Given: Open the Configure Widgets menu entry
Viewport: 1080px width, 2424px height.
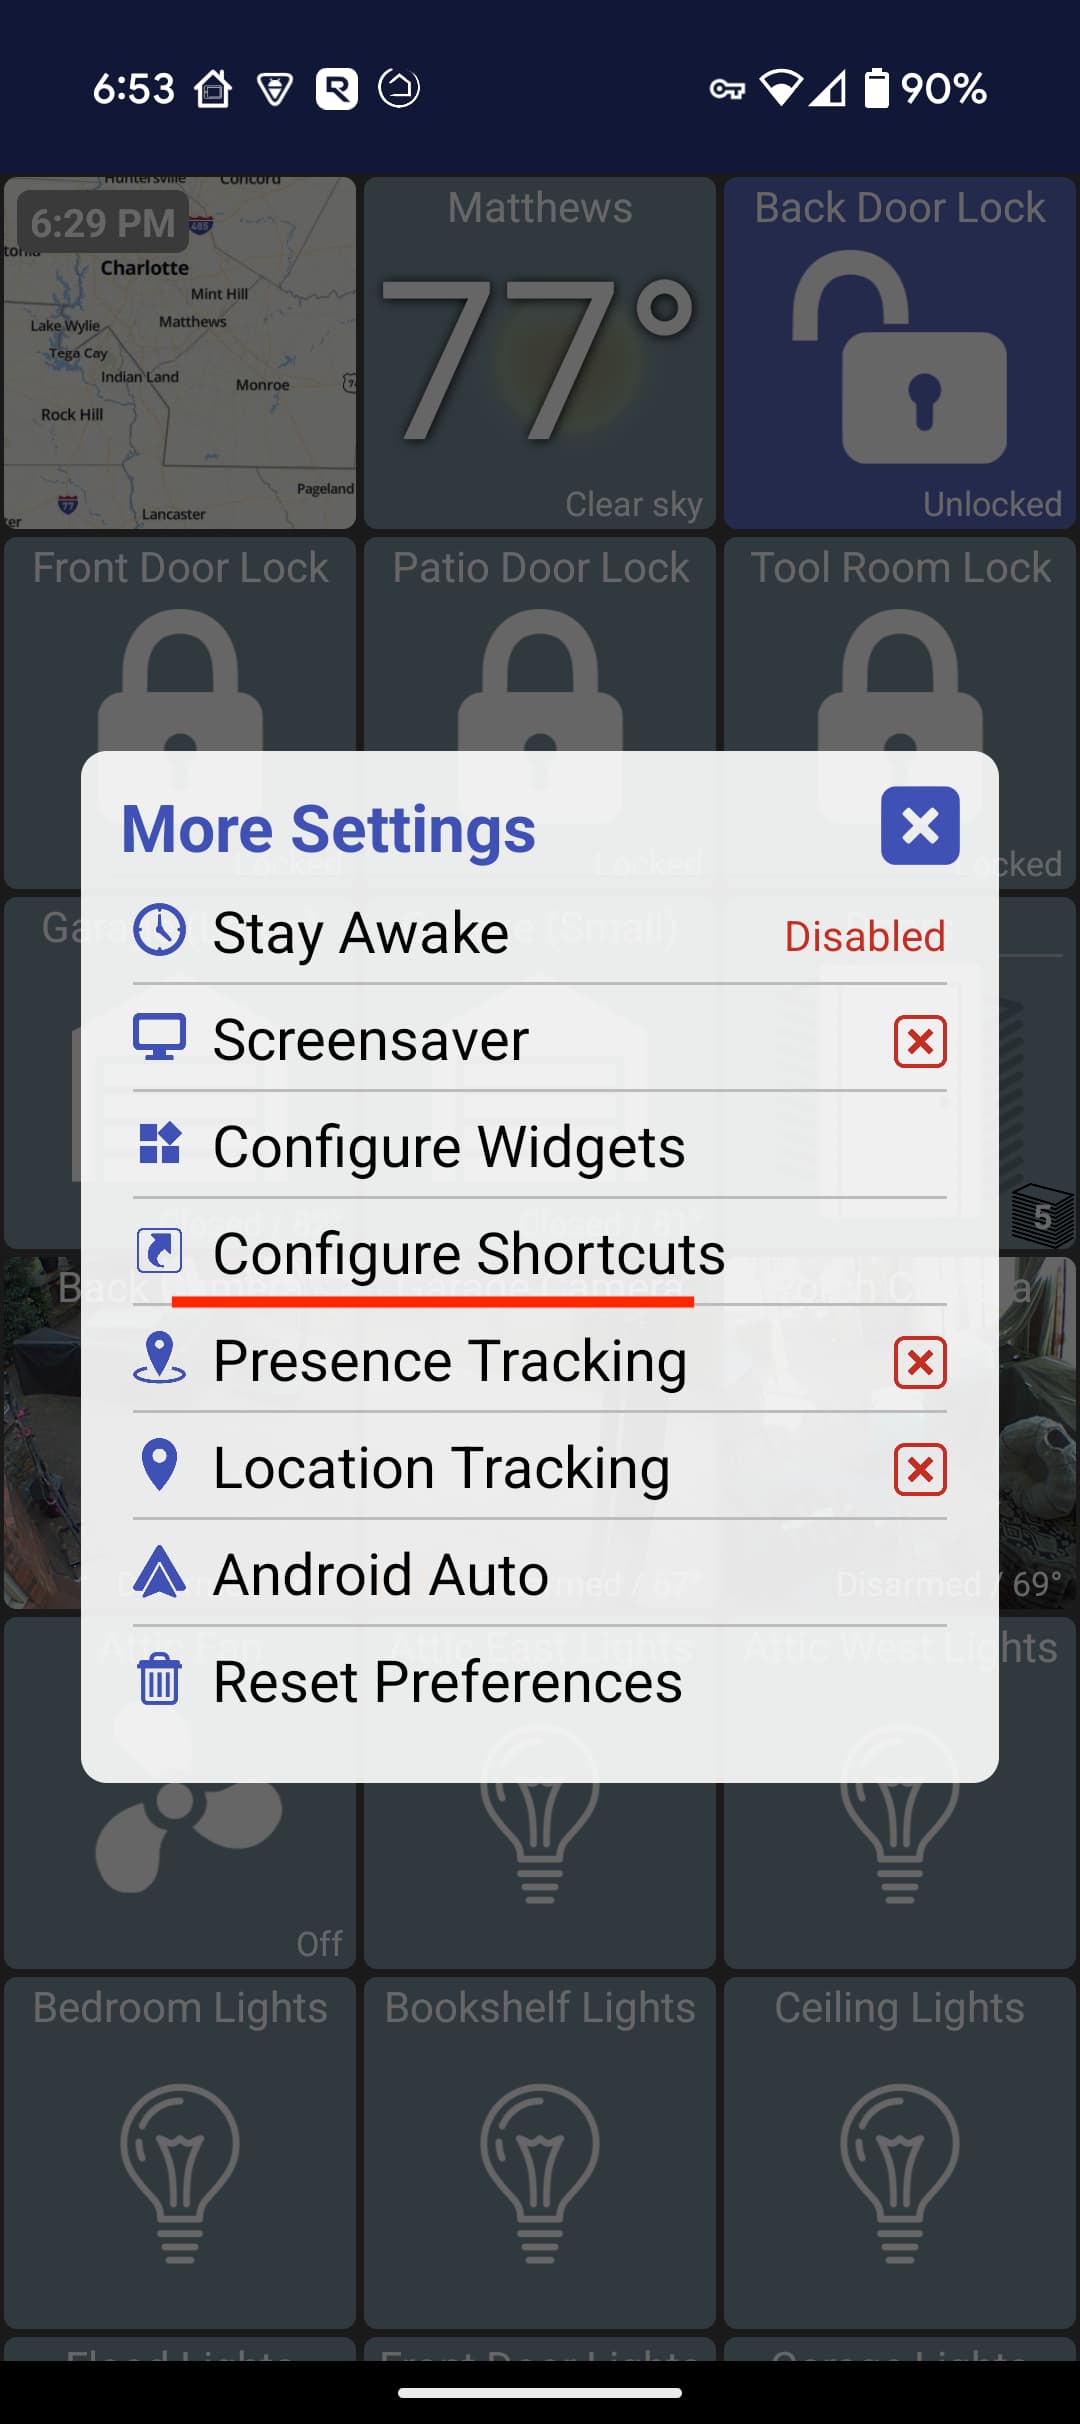Looking at the screenshot, I should (450, 1146).
